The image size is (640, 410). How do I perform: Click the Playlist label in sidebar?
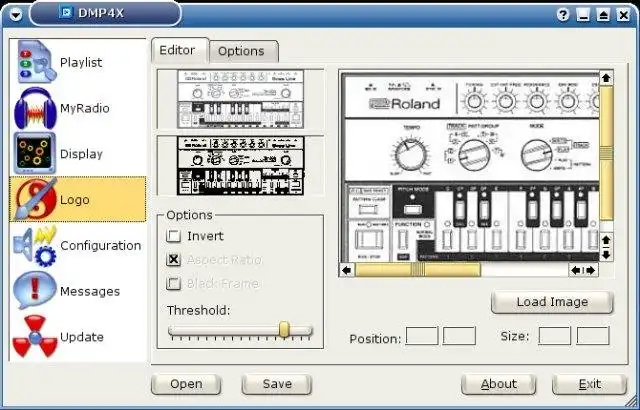pos(81,62)
